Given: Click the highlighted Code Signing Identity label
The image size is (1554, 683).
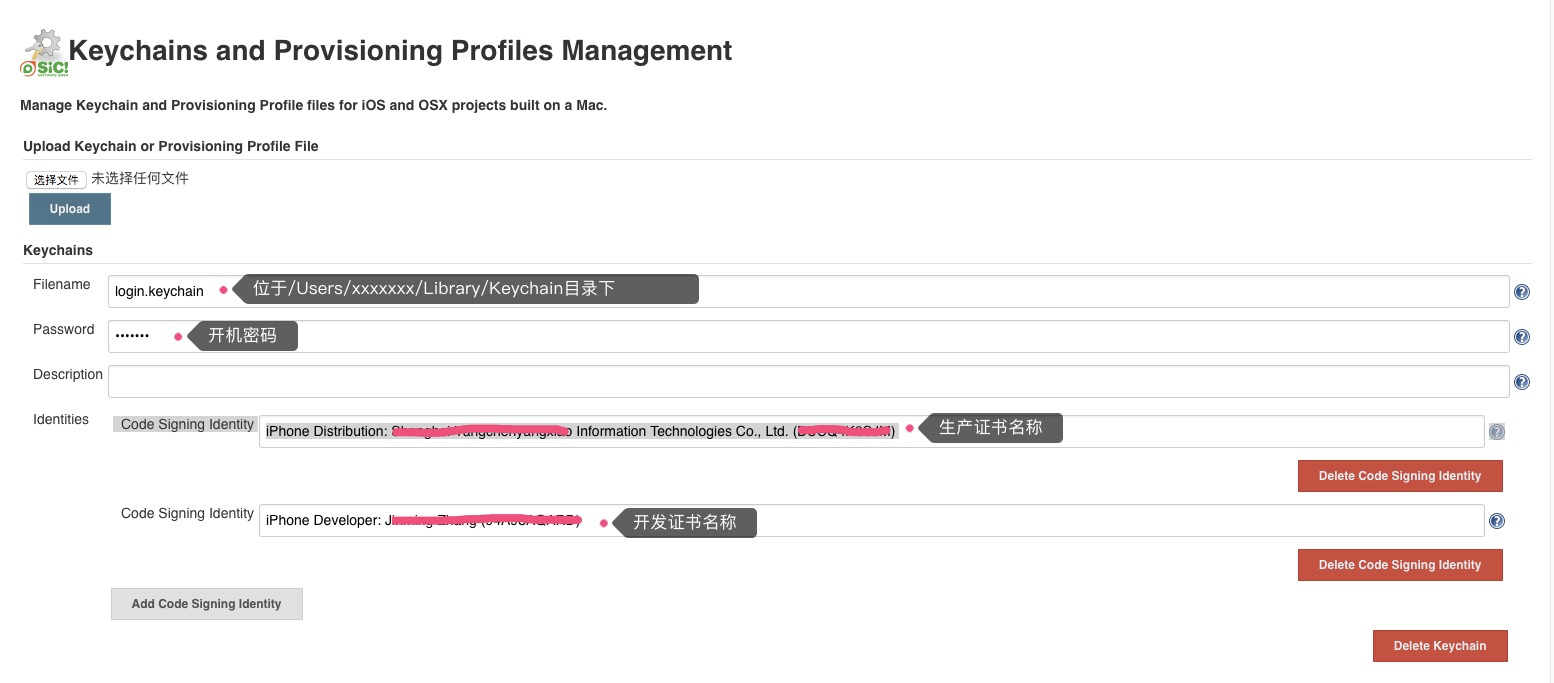Looking at the screenshot, I should pos(187,424).
